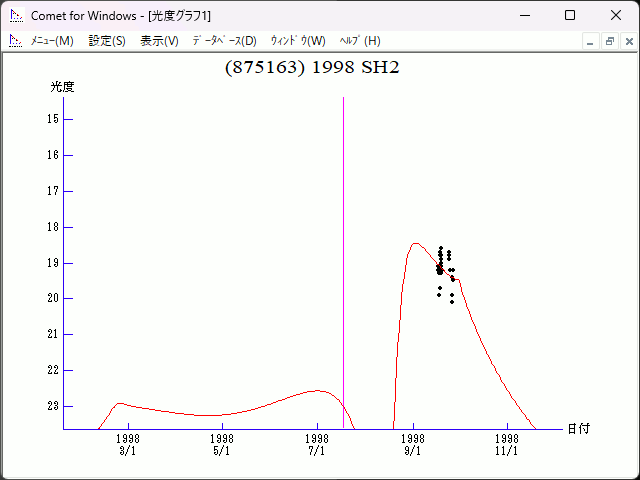Image resolution: width=640 pixels, height=480 pixels.
Task: Minimize the Comet for Windows window
Action: (x=525, y=16)
